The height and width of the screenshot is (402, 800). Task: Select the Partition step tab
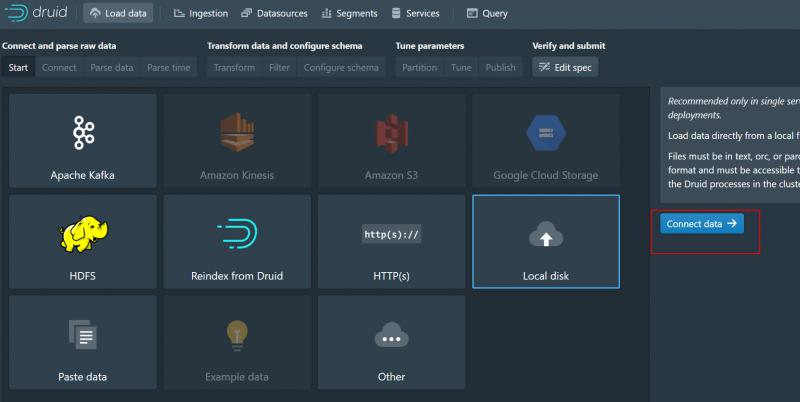[x=419, y=67]
